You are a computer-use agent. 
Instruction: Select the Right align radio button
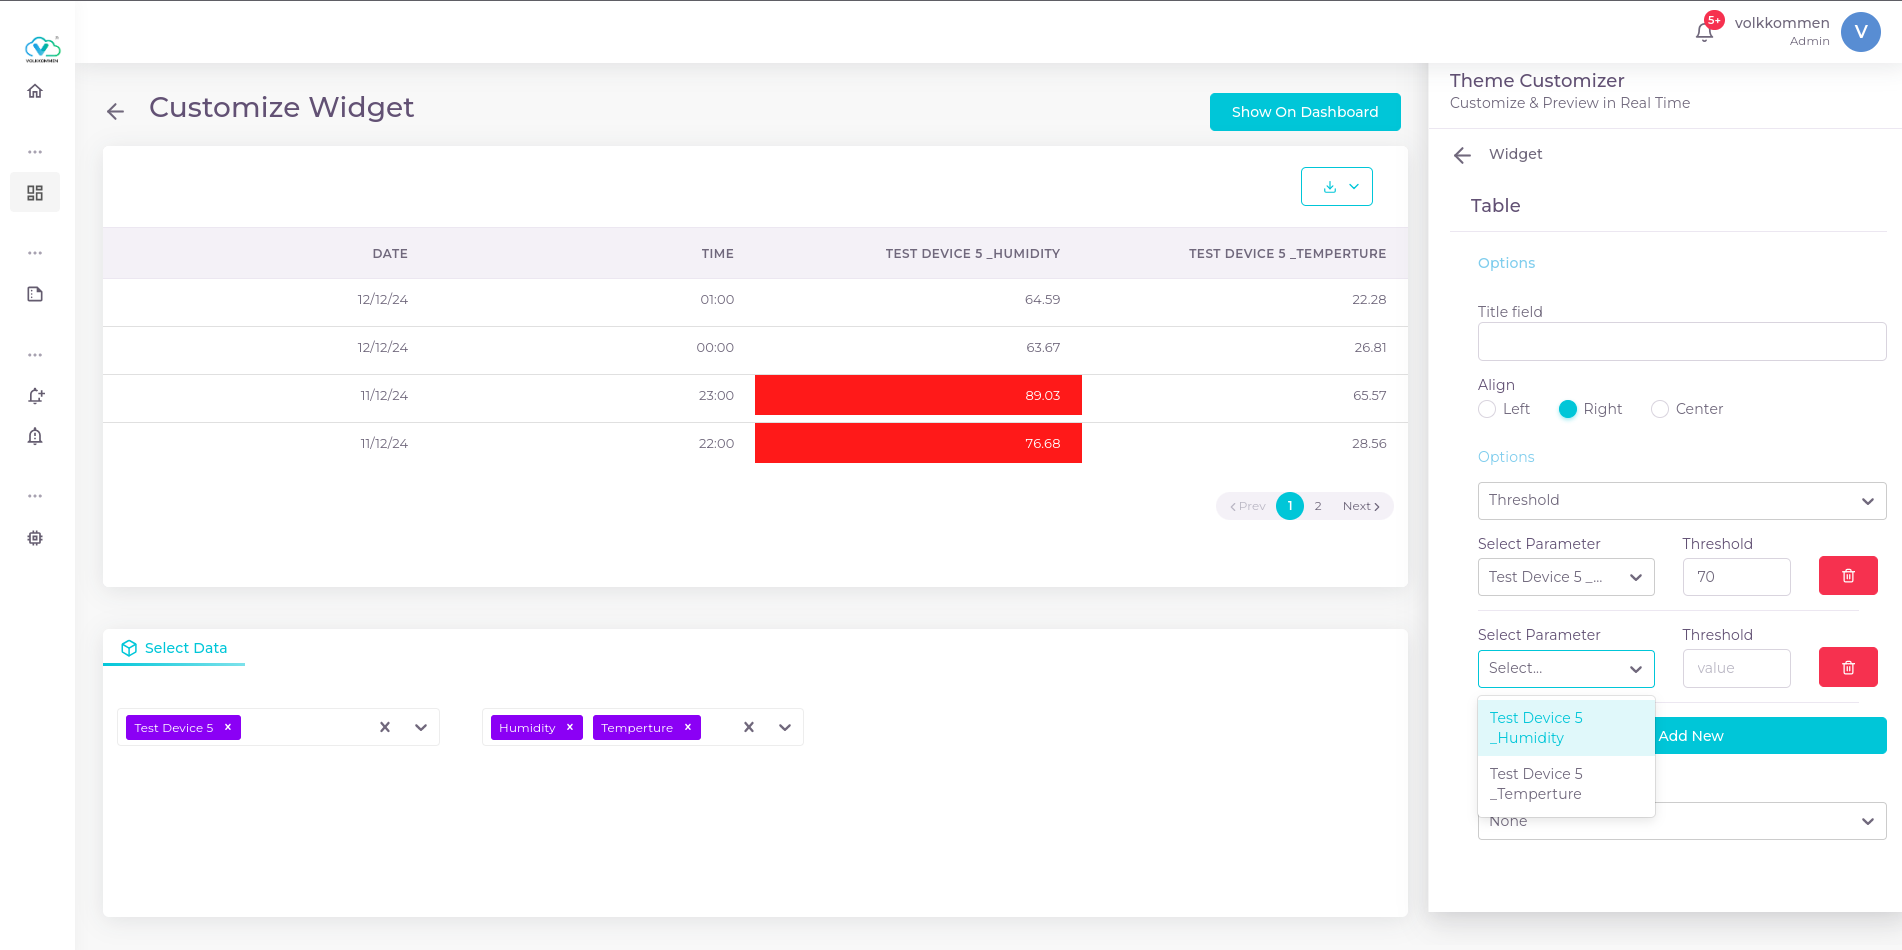tap(1567, 409)
